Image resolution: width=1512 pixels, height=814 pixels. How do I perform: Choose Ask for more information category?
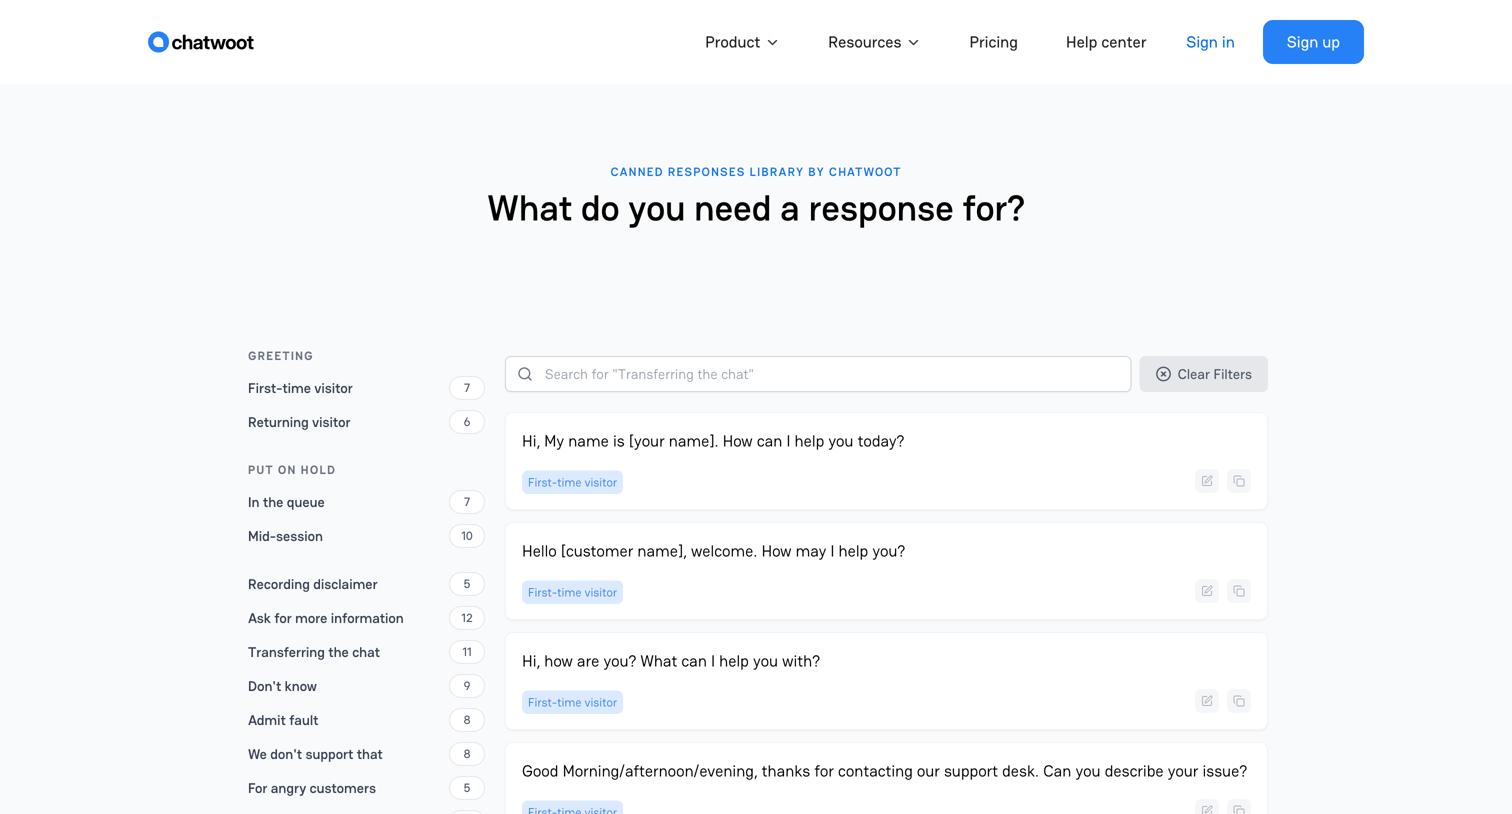pyautogui.click(x=366, y=618)
